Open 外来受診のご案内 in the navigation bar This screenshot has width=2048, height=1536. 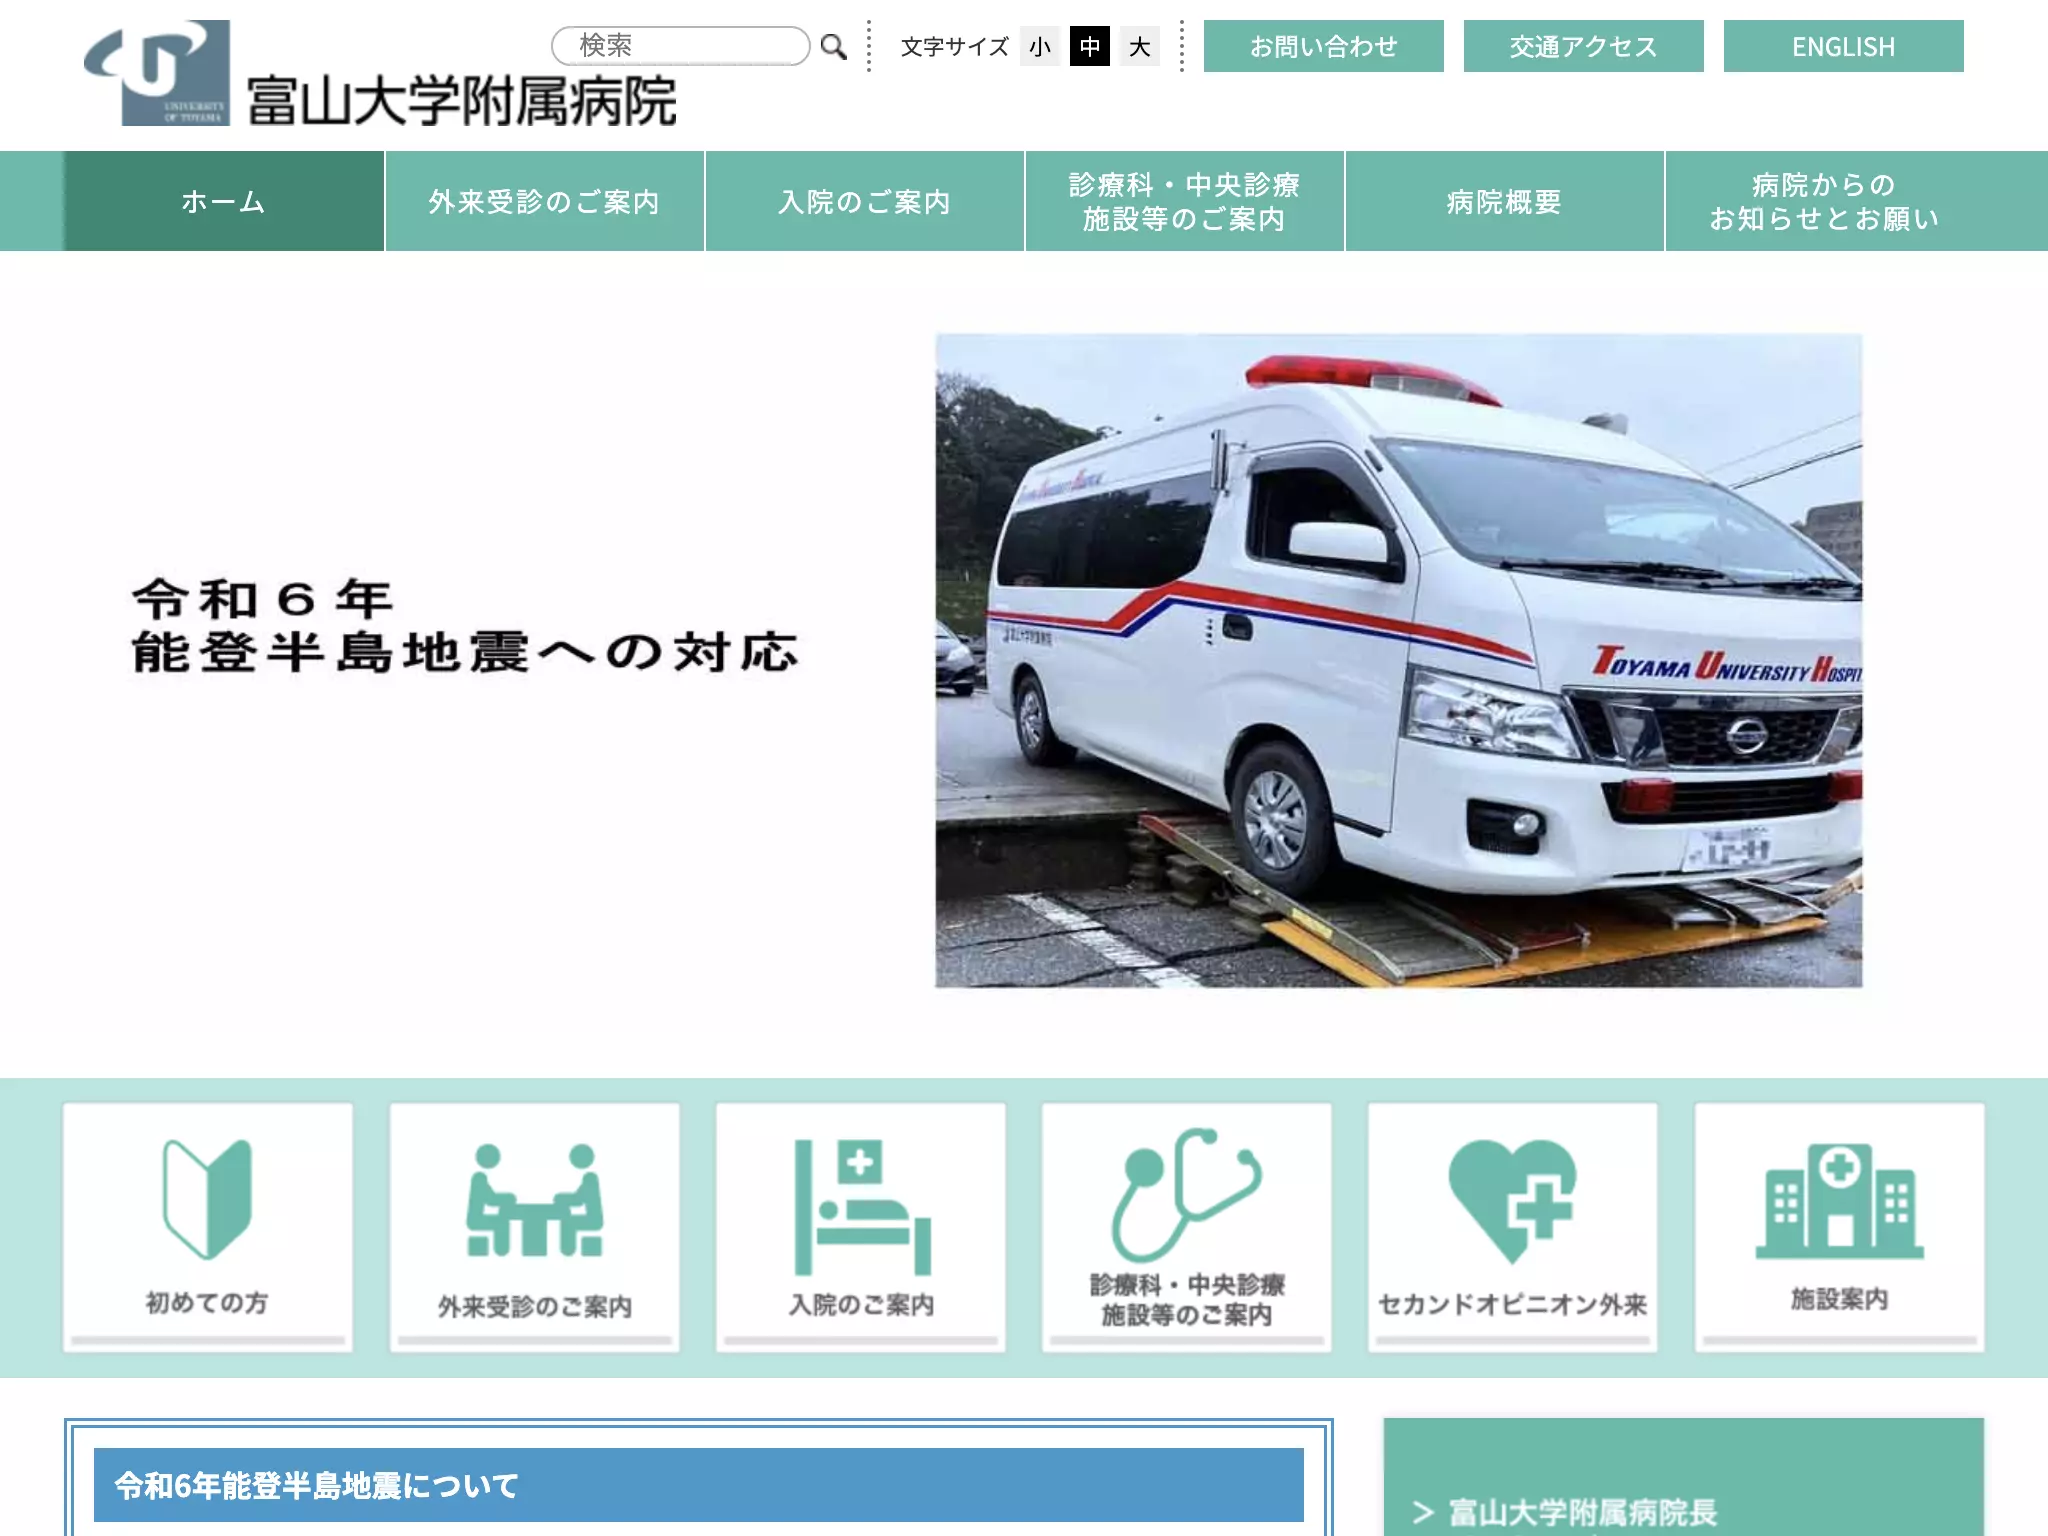tap(545, 201)
